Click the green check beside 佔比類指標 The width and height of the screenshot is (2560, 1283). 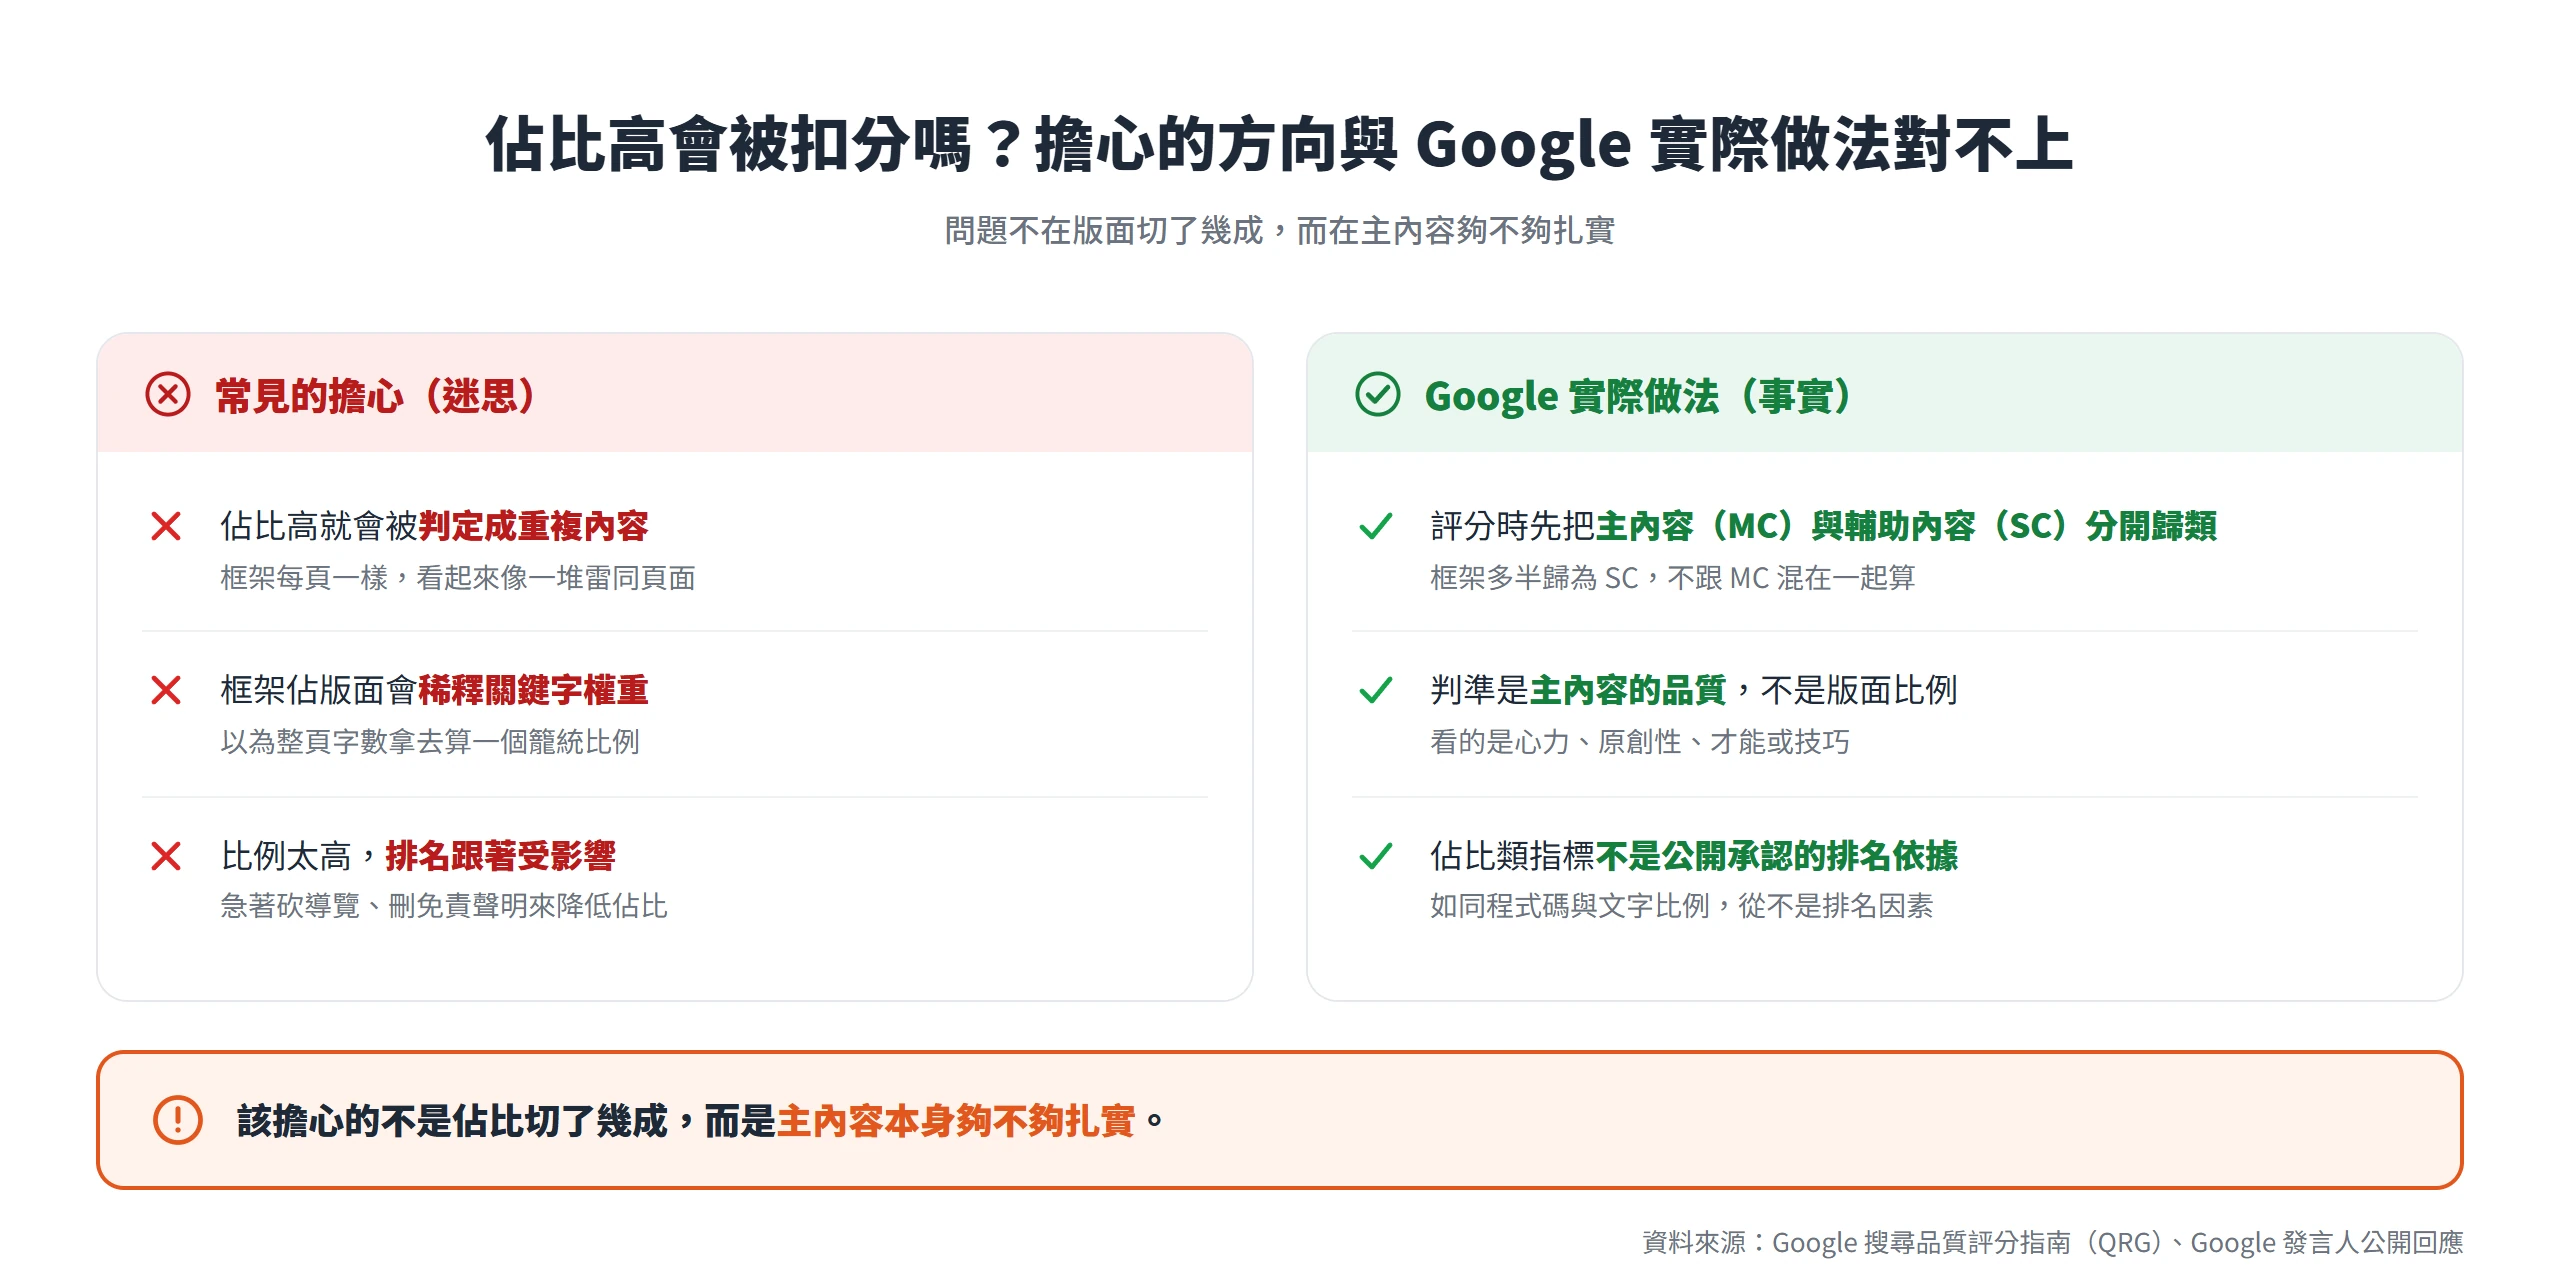click(x=1376, y=856)
